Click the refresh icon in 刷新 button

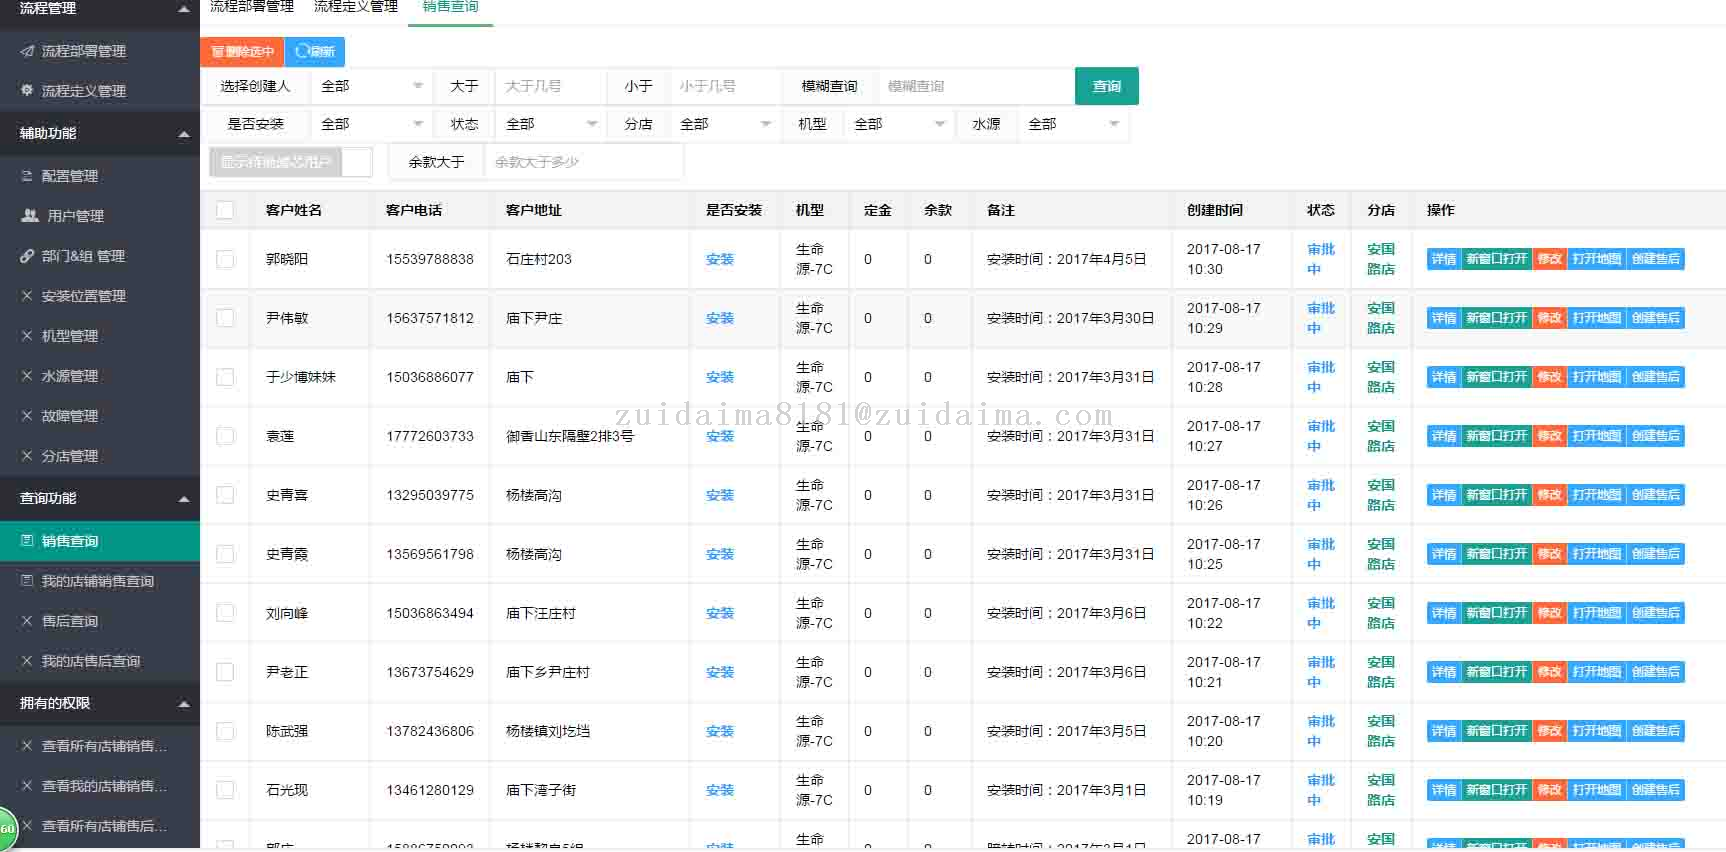(302, 52)
